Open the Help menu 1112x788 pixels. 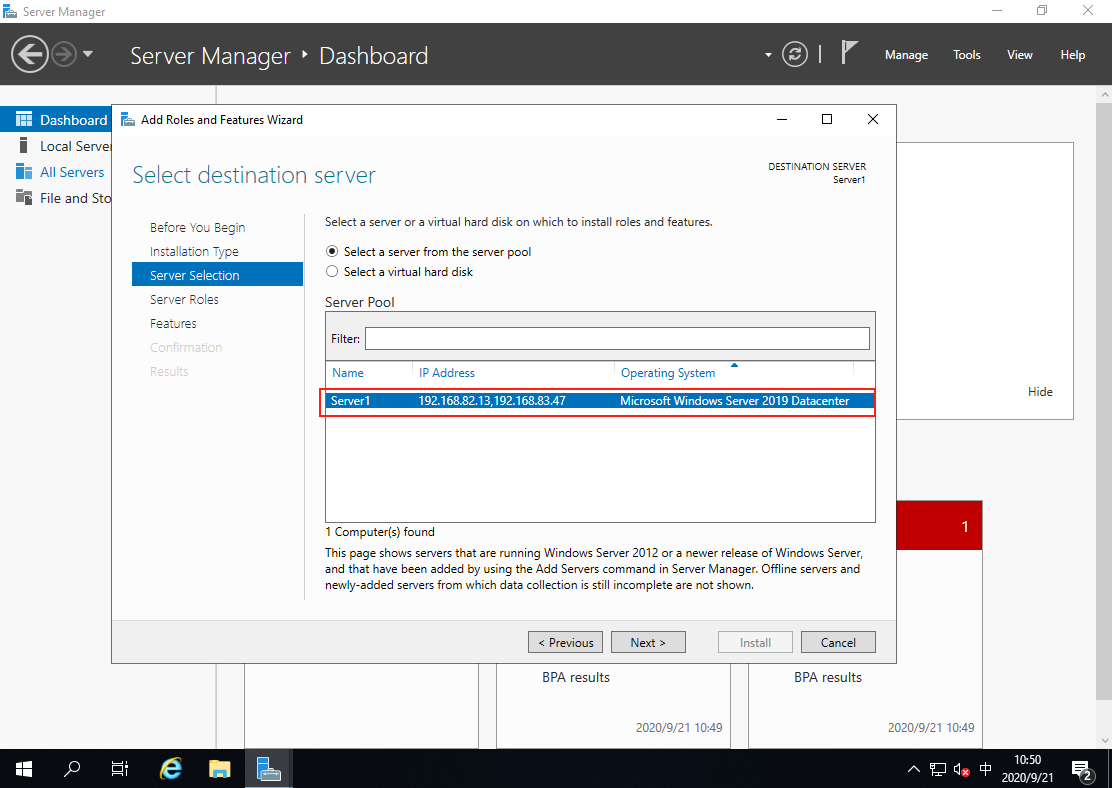click(x=1072, y=55)
